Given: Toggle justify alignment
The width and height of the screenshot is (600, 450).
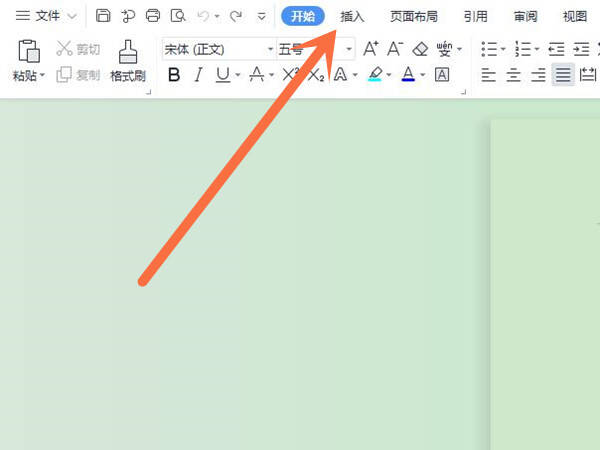Looking at the screenshot, I should coord(563,75).
